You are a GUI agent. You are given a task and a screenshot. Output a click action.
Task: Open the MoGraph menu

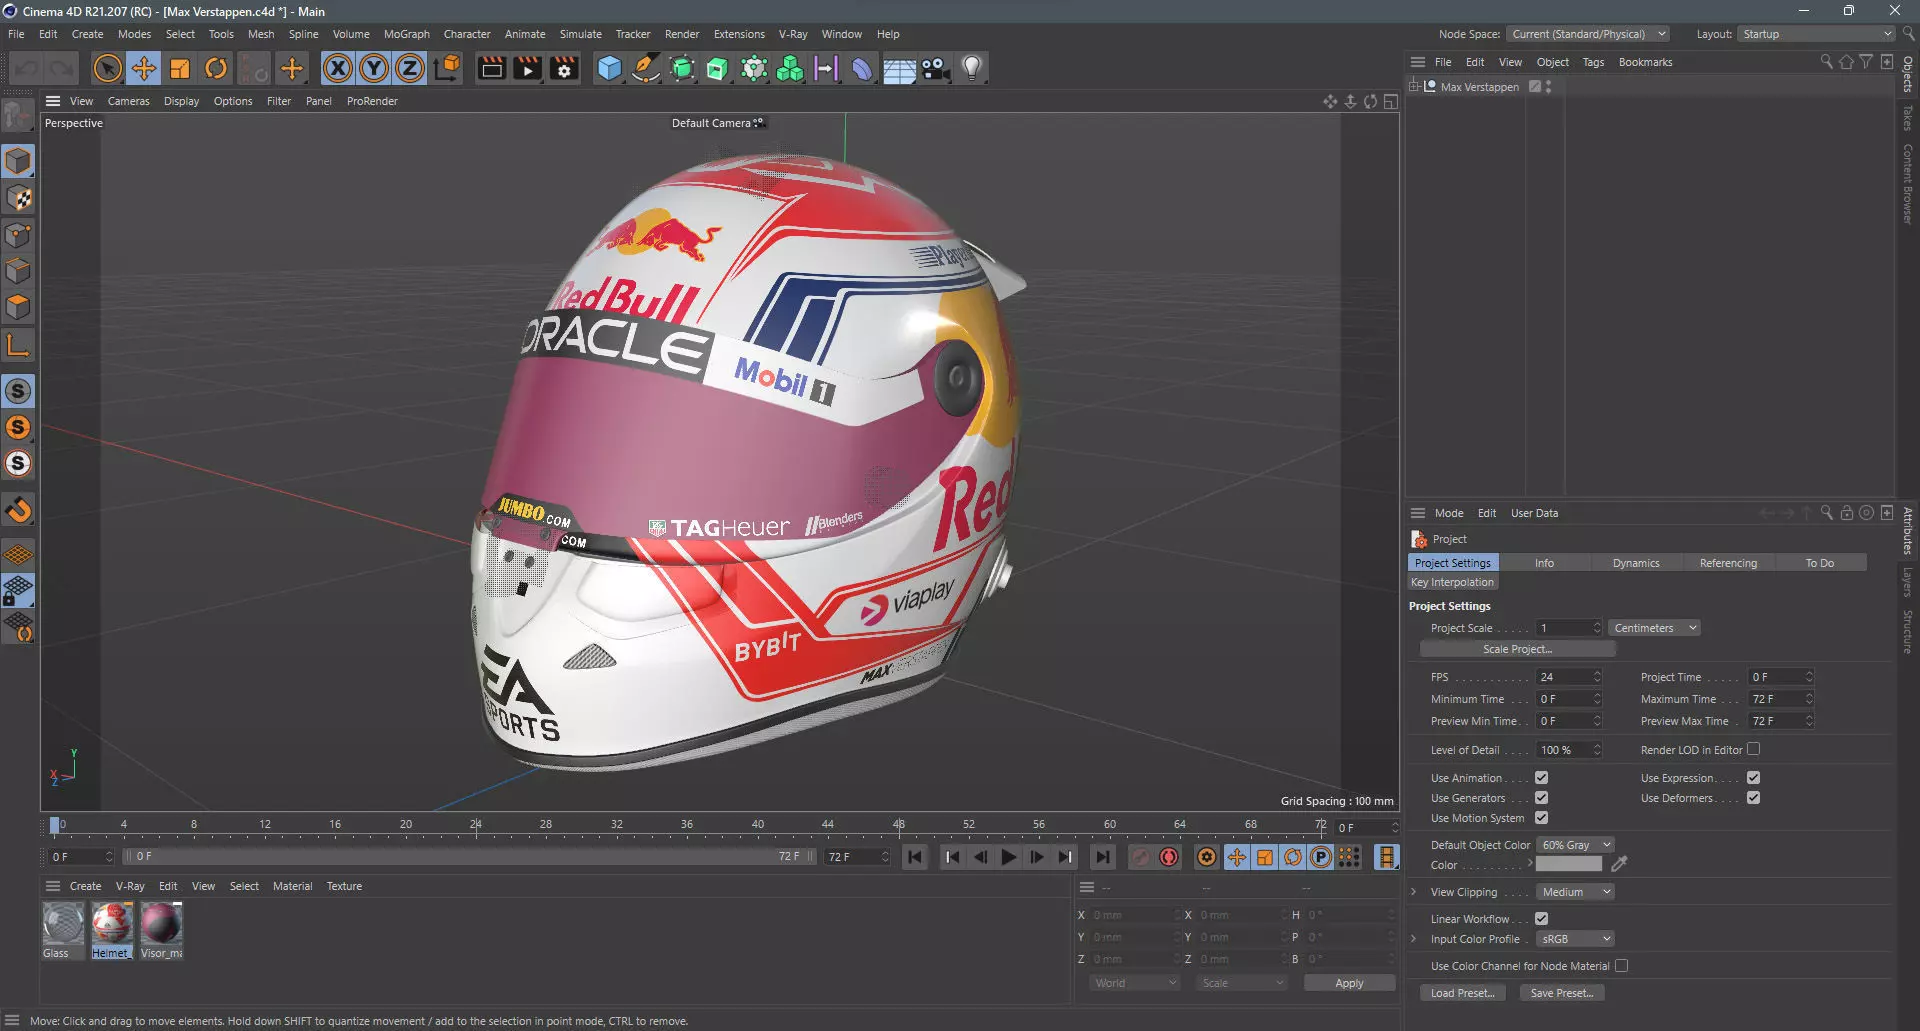click(x=406, y=34)
